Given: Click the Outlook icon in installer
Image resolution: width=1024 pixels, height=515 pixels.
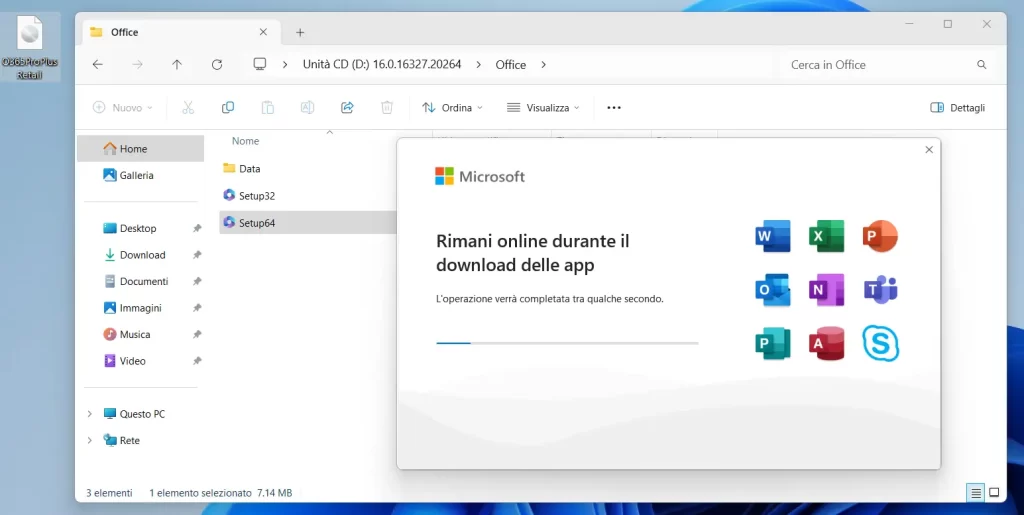Looking at the screenshot, I should click(x=773, y=290).
